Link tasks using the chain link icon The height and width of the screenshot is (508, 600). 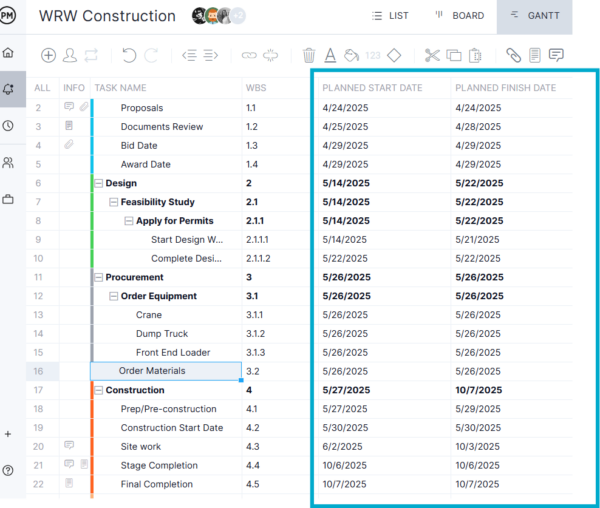pos(249,55)
